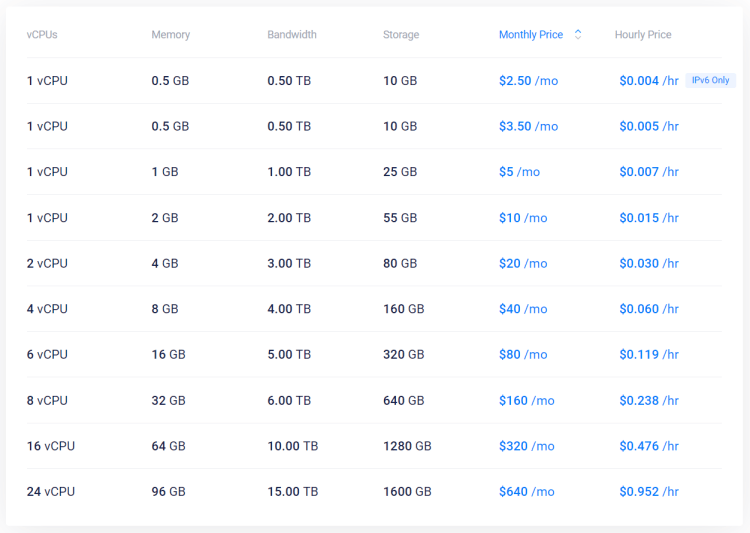
Task: Click the Bandwidth column header
Action: point(292,34)
